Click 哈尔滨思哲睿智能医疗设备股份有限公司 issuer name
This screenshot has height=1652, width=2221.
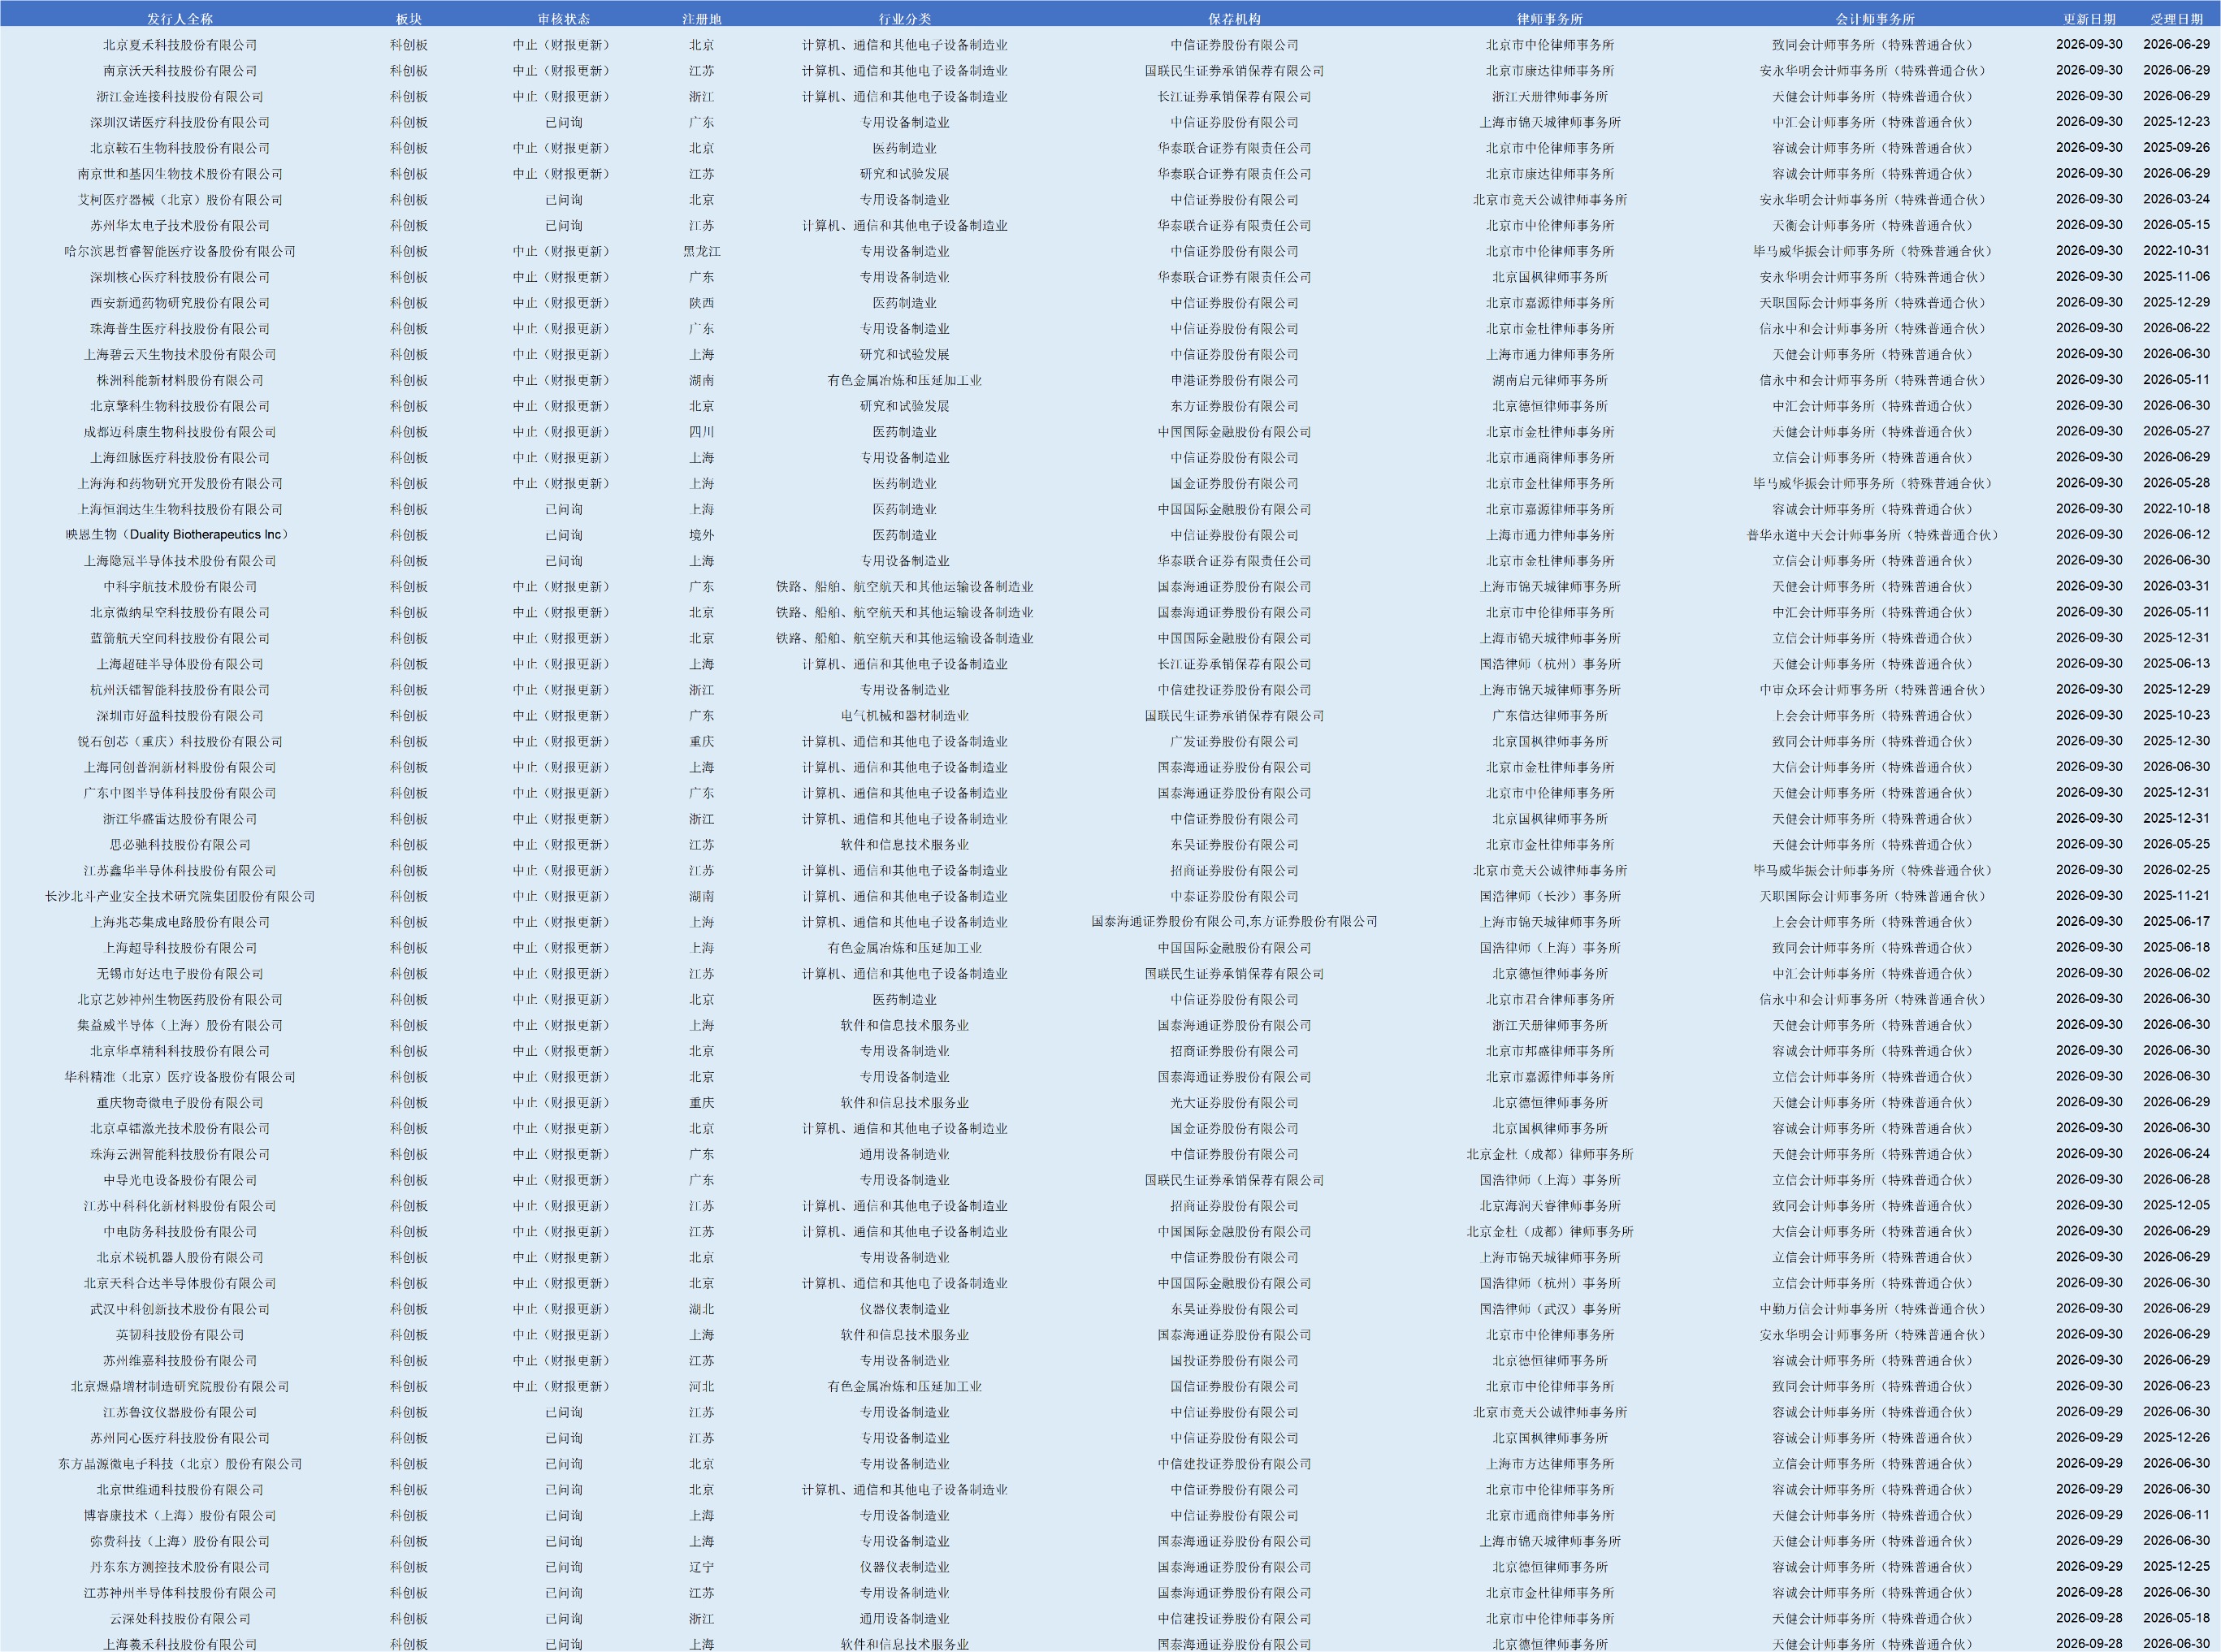pos(180,251)
